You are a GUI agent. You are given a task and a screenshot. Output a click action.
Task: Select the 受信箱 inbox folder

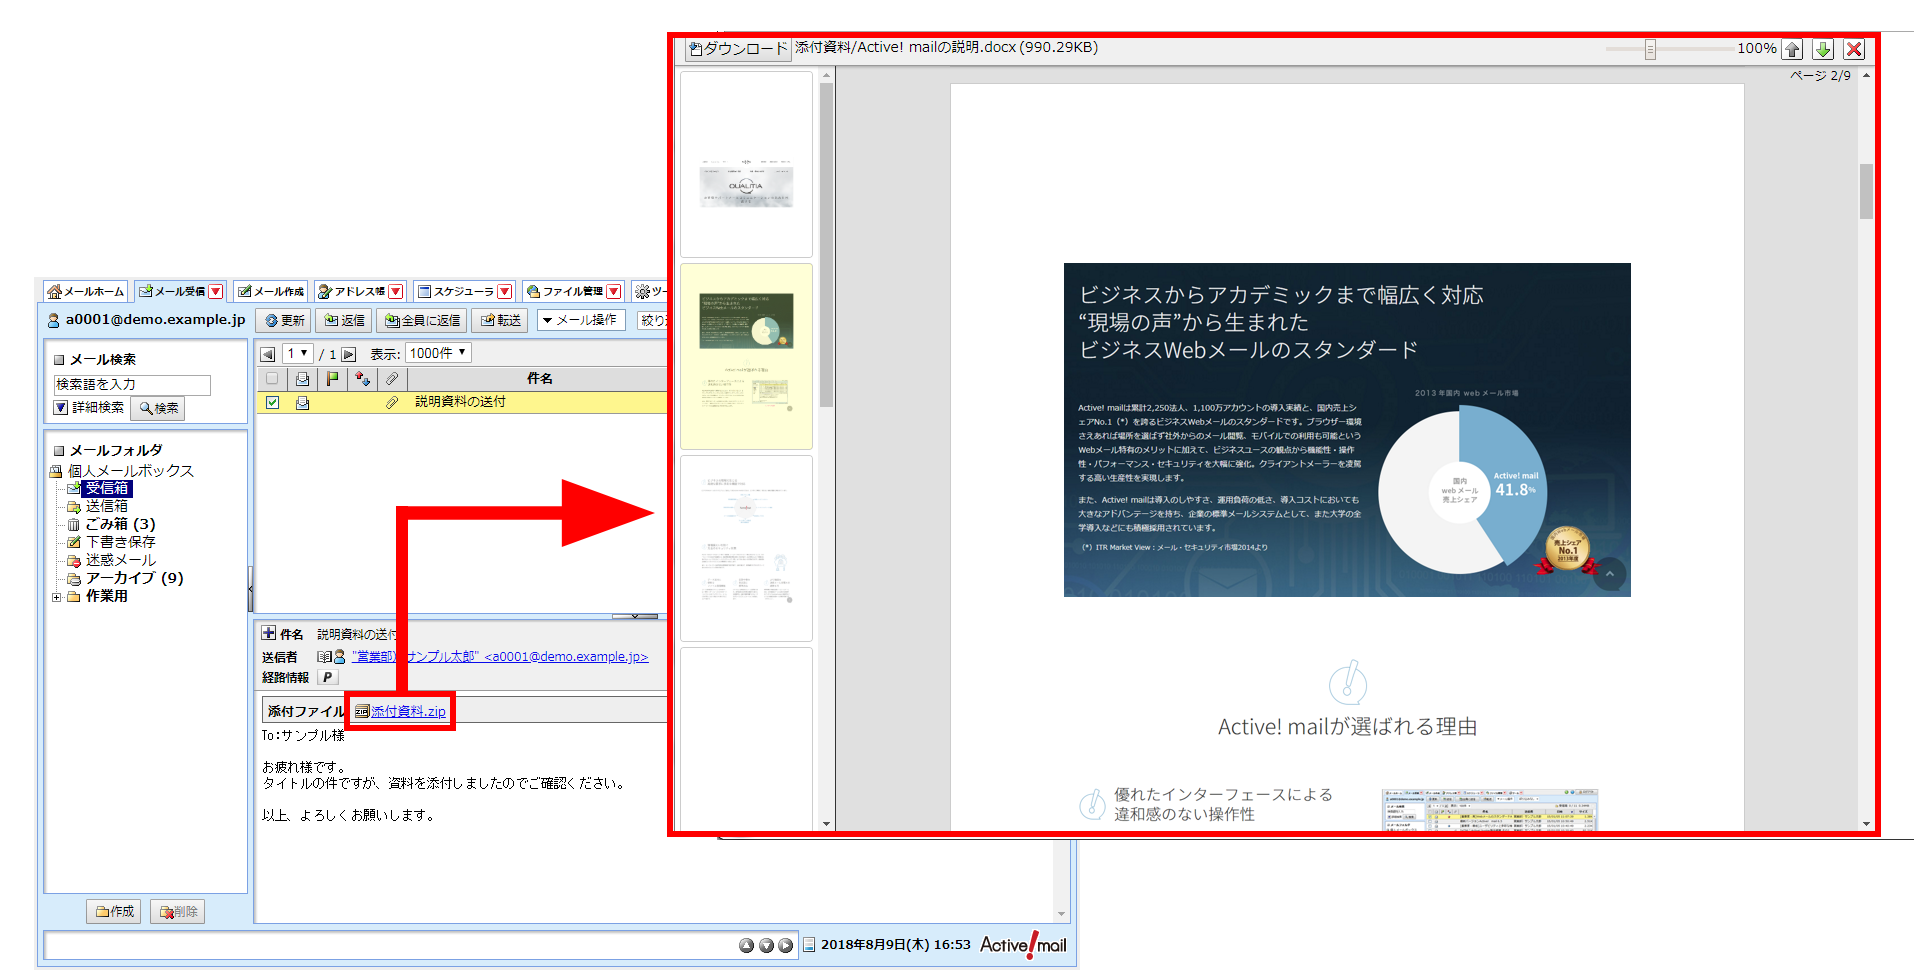coord(107,488)
